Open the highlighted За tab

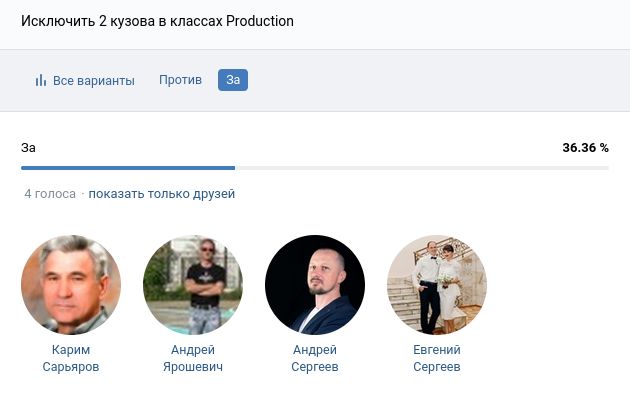pyautogui.click(x=233, y=80)
